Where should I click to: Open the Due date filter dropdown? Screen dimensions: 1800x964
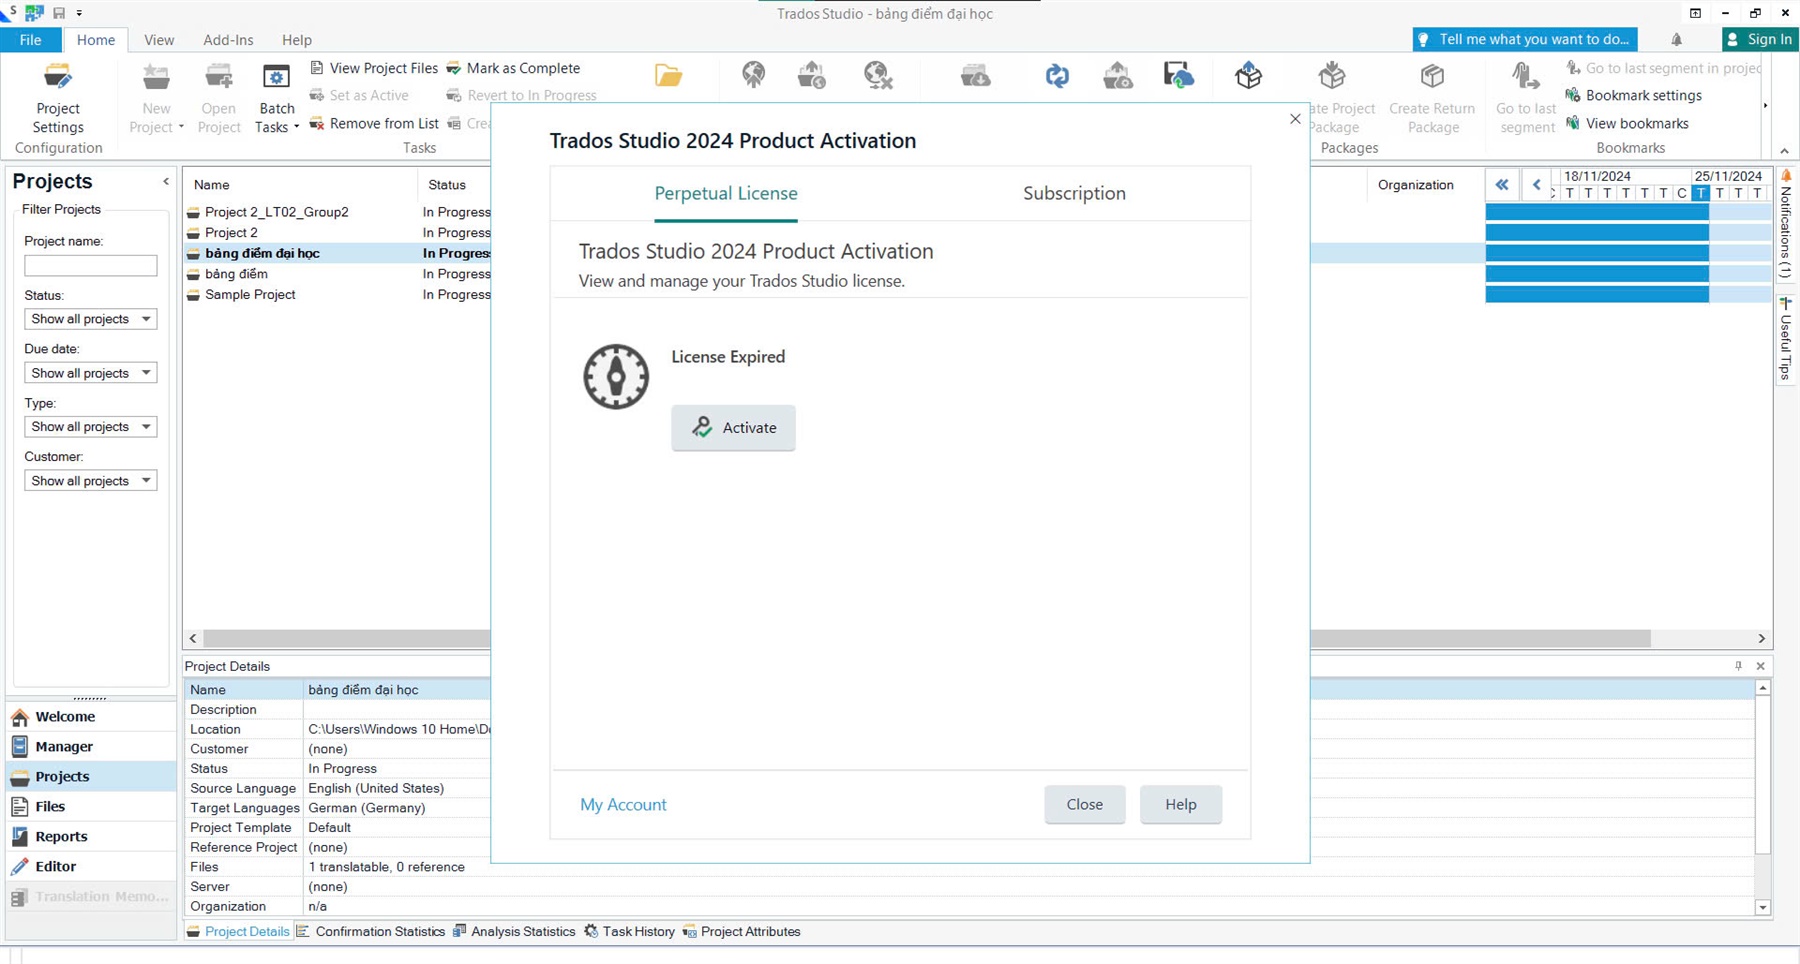pyautogui.click(x=90, y=373)
